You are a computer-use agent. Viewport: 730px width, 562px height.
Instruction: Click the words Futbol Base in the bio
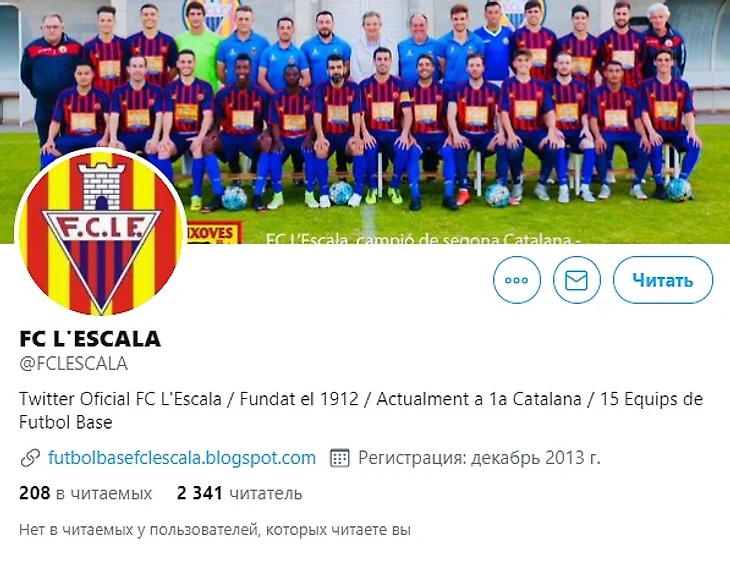66,423
